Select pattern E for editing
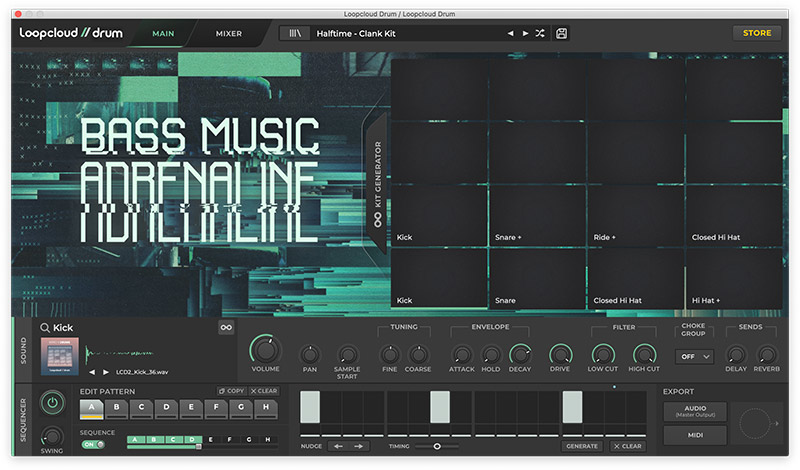This screenshot has width=800, height=470. [x=191, y=409]
